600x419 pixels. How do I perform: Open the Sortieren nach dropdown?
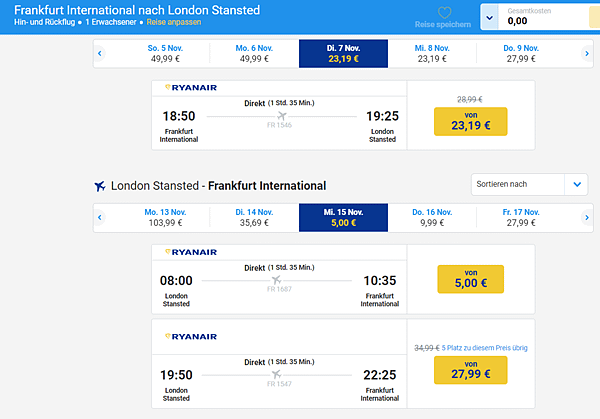tap(529, 184)
